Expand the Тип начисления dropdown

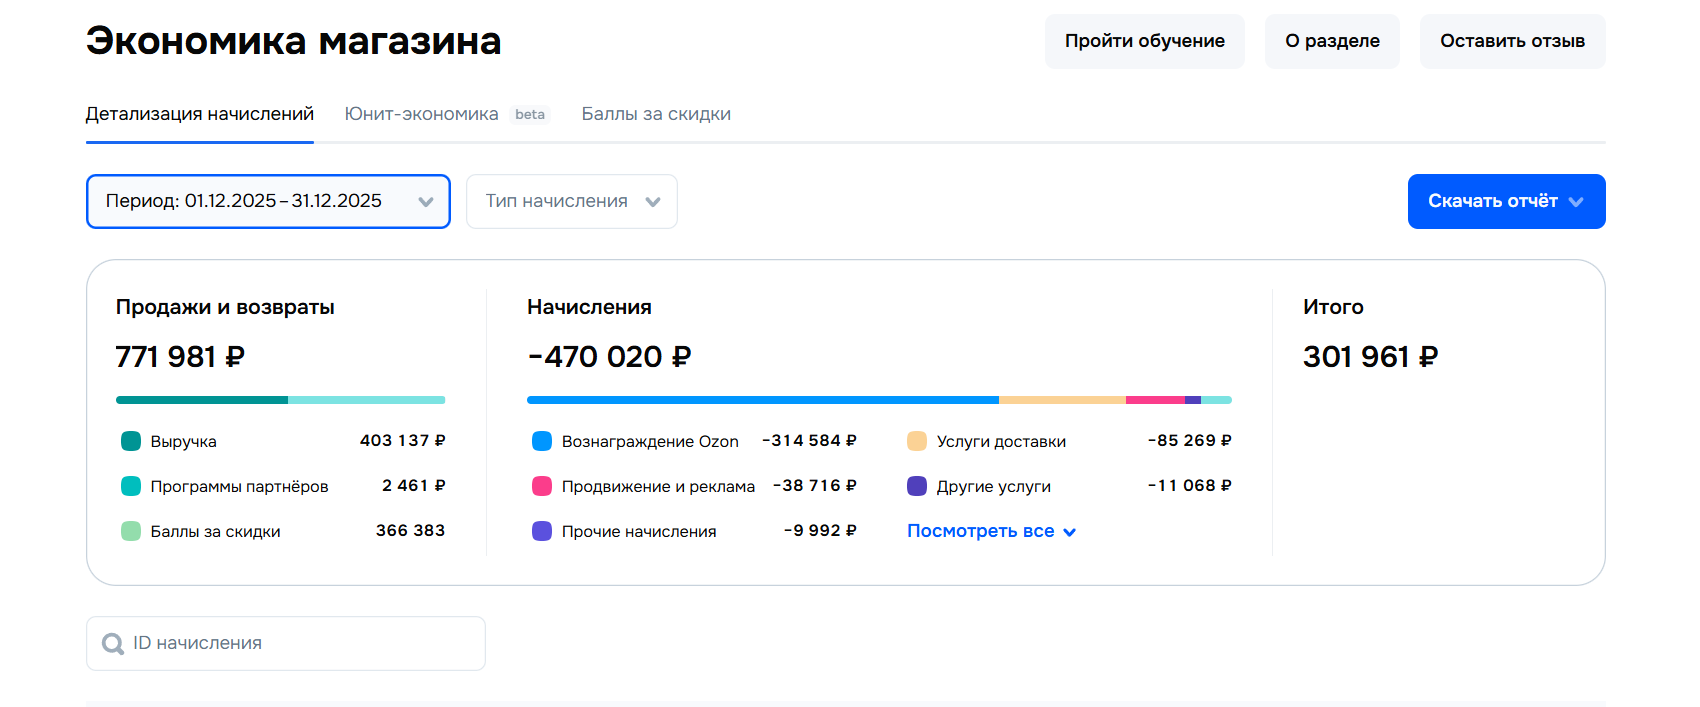tap(572, 201)
